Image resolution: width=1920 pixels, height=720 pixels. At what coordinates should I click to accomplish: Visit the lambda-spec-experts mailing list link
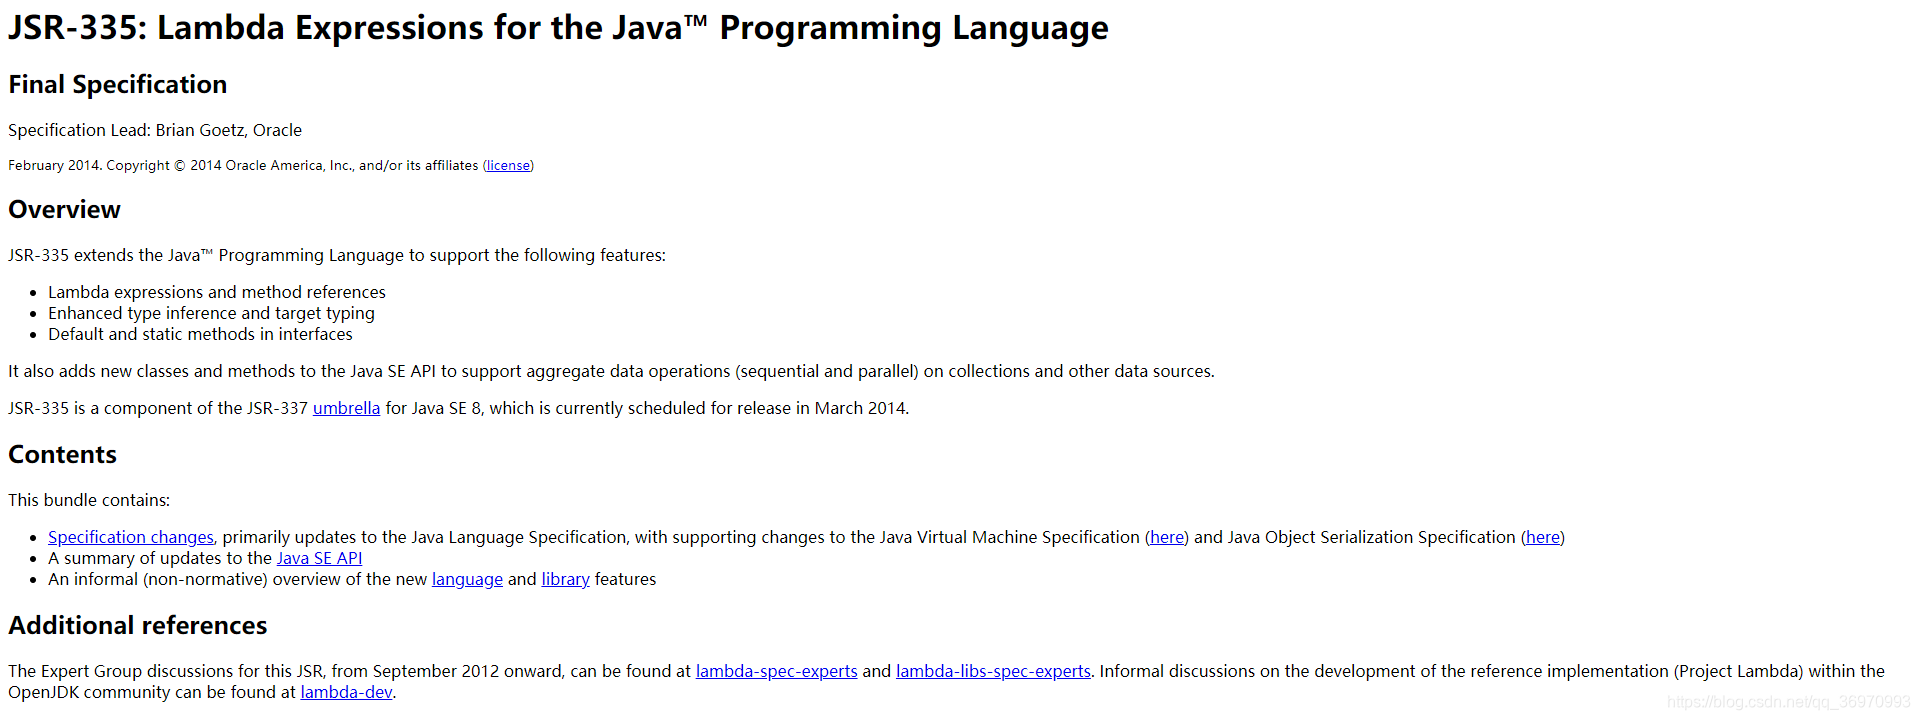click(x=777, y=671)
